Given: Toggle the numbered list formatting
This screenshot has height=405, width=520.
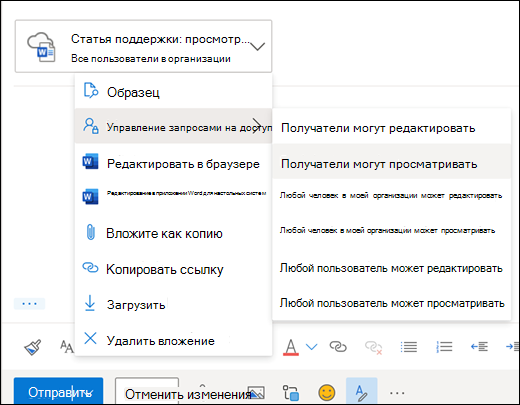Looking at the screenshot, I should pyautogui.click(x=444, y=347).
